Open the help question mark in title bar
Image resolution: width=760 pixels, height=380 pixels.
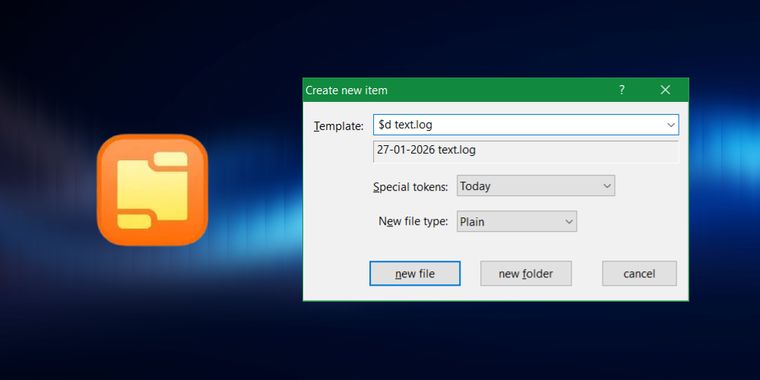pos(621,90)
